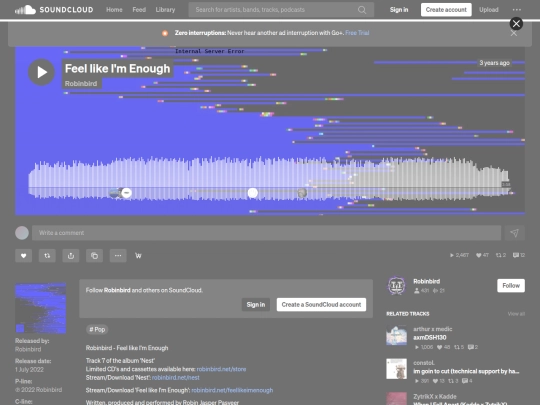Click the gray avatar comment marker on waveform
Viewport: 540px width, 405px height.
coord(302,193)
